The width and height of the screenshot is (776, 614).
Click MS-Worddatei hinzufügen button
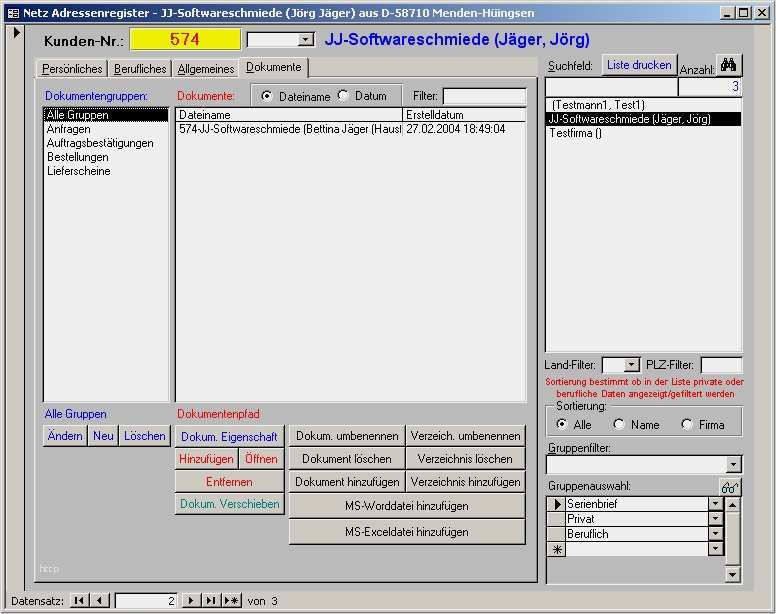pyautogui.click(x=407, y=506)
